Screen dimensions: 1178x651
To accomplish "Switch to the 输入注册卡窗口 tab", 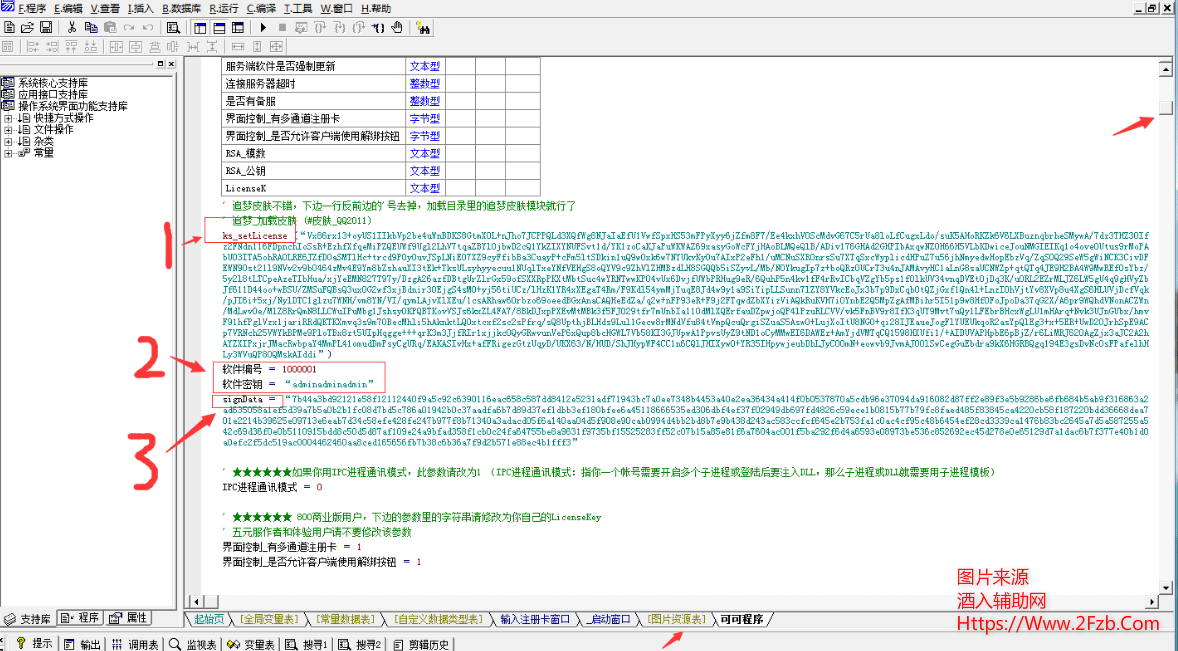I will click(x=535, y=620).
